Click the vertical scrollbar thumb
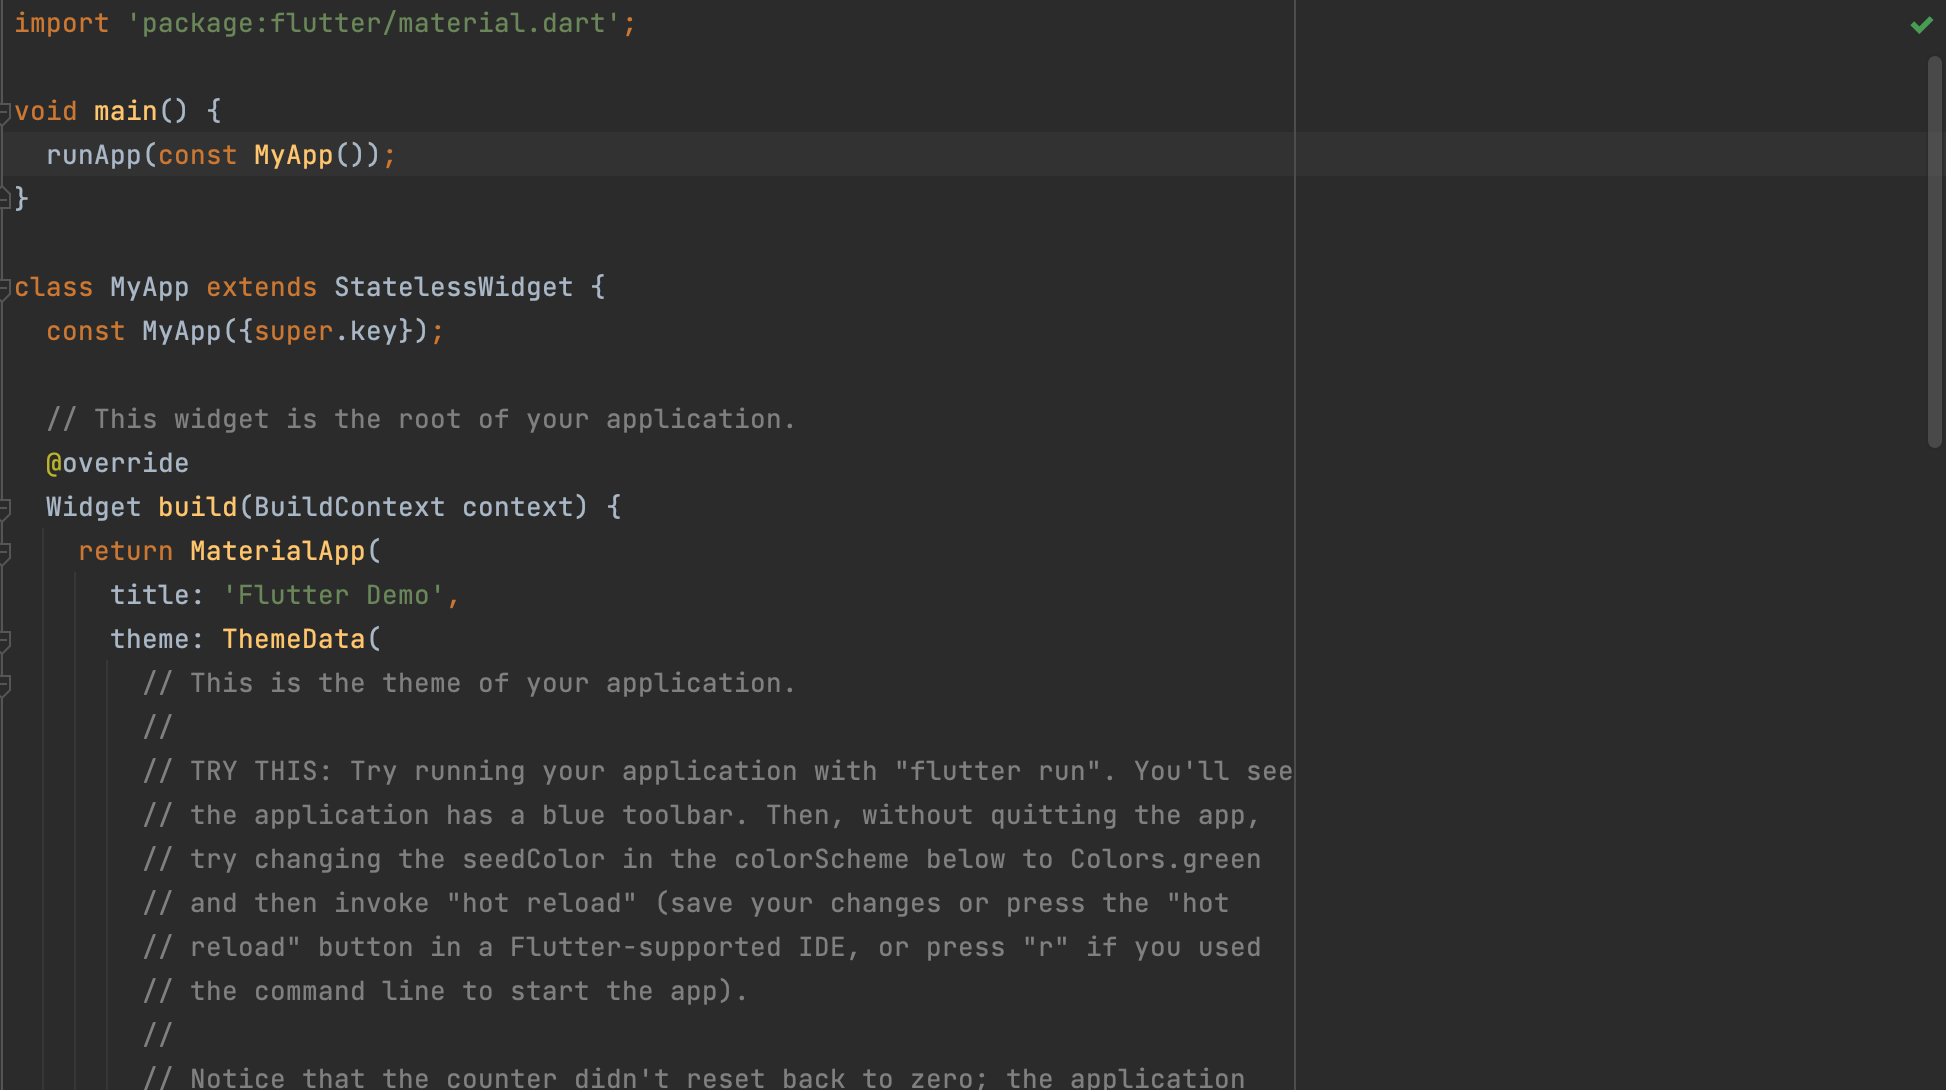Viewport: 1946px width, 1090px height. 1934,250
